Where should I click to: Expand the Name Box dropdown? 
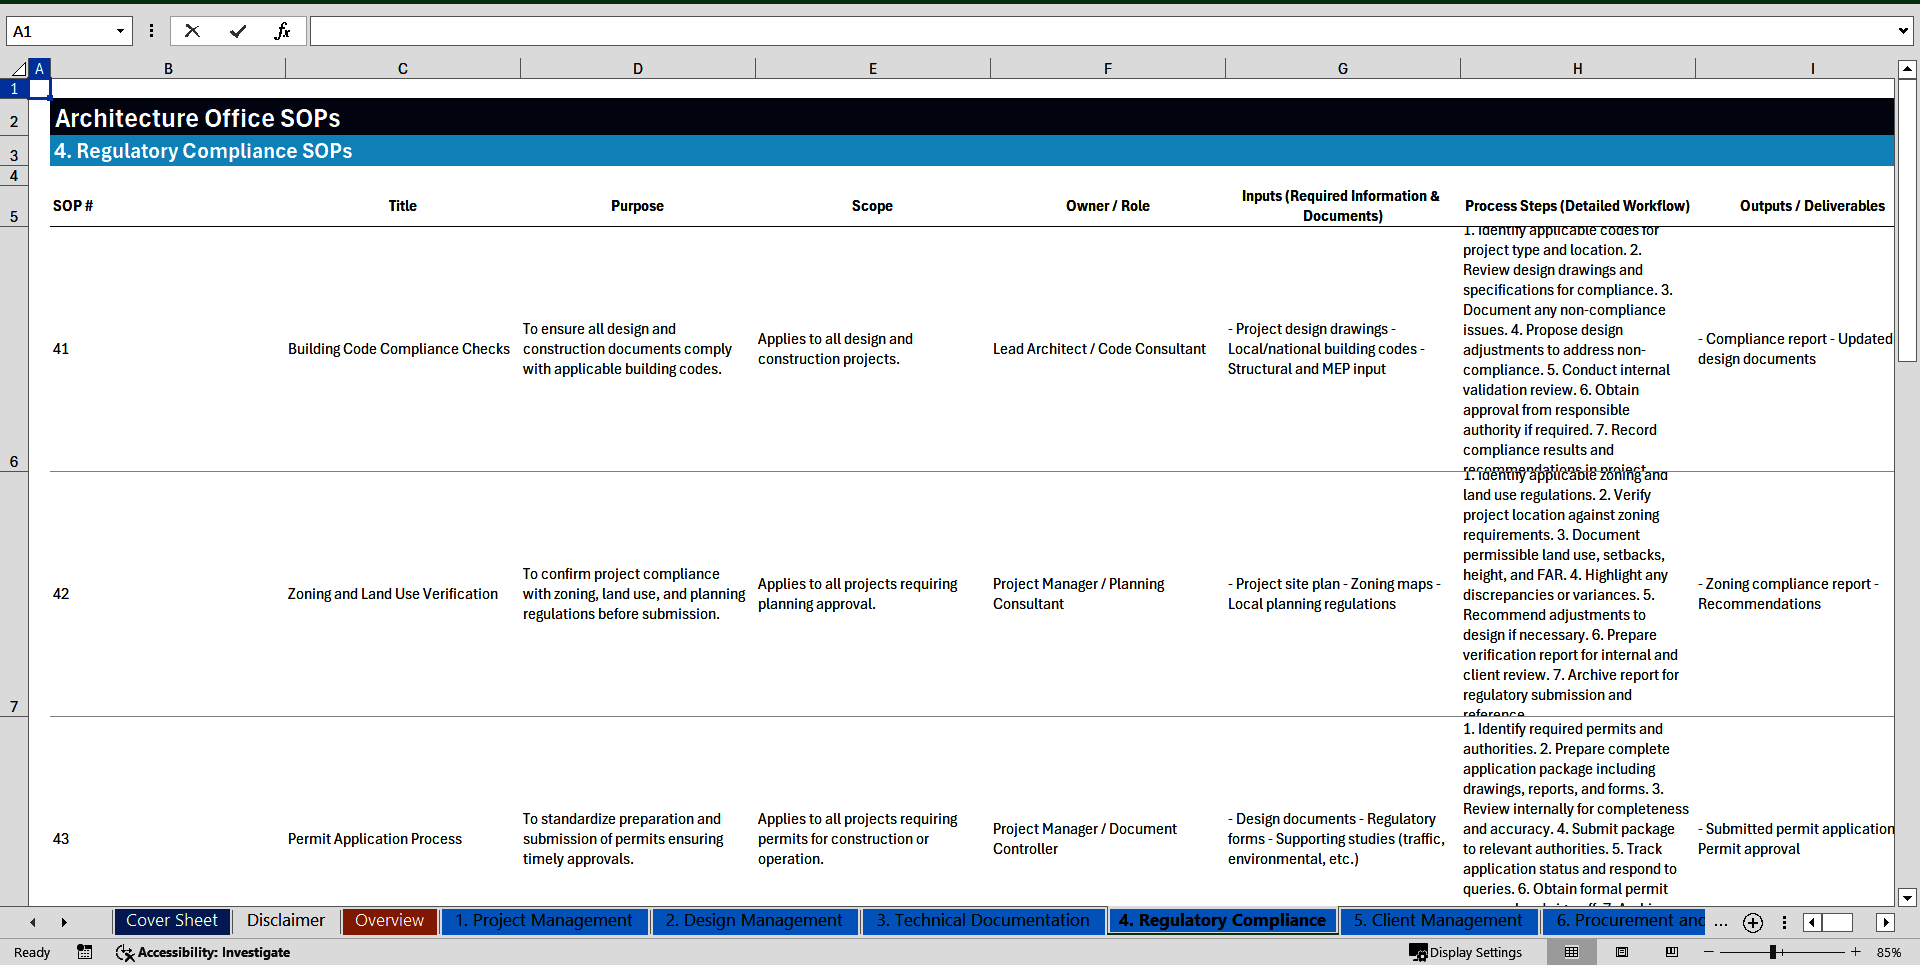120,31
